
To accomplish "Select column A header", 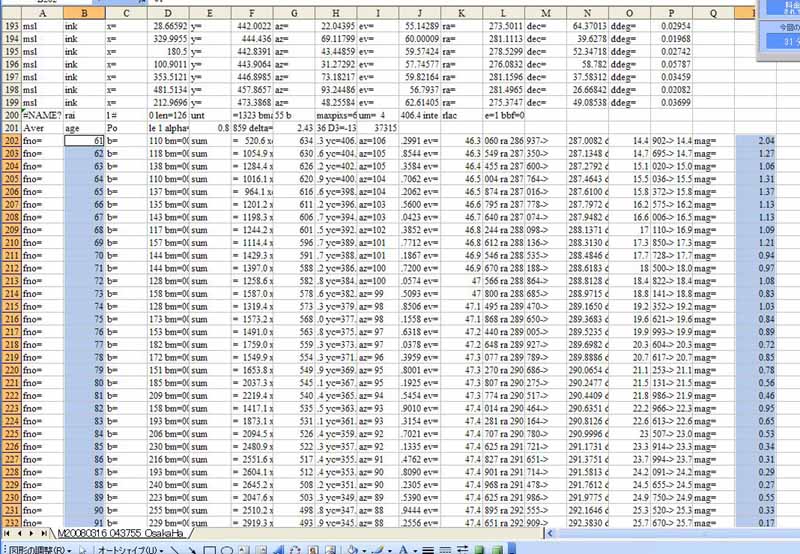I will (x=42, y=13).
